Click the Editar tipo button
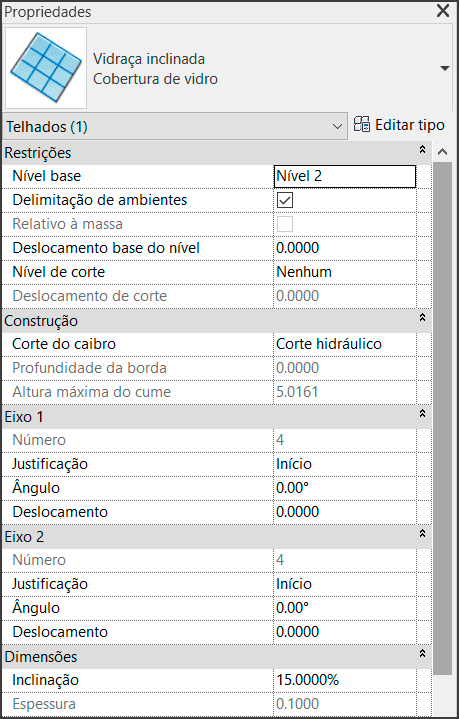The image size is (459, 719). [x=399, y=125]
